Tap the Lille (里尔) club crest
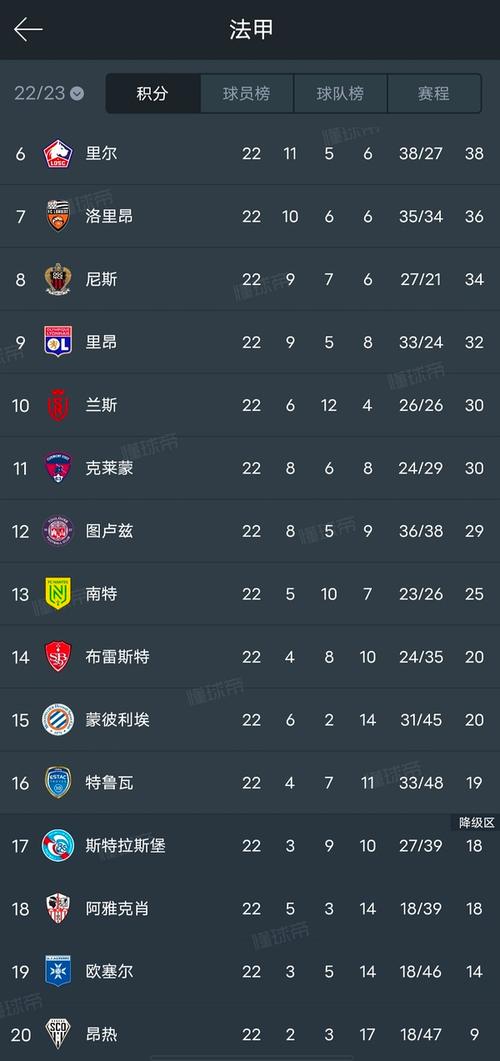The height and width of the screenshot is (1061, 500). point(58,154)
